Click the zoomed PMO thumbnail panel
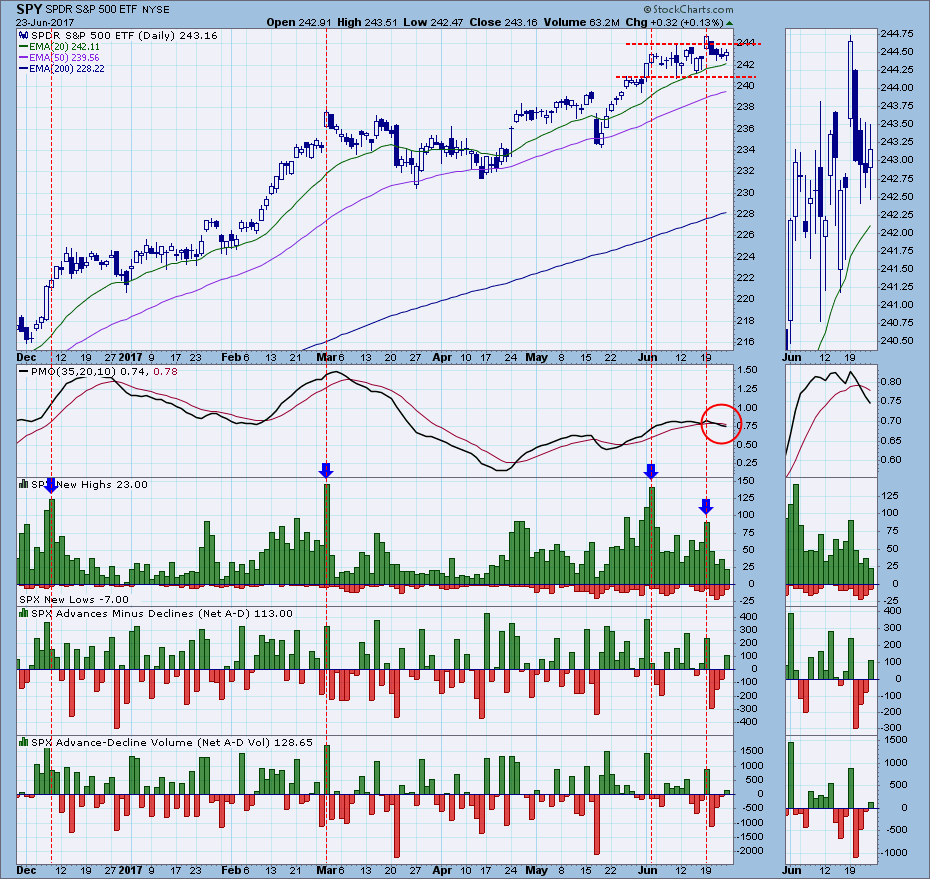The height and width of the screenshot is (879, 930). (x=831, y=421)
